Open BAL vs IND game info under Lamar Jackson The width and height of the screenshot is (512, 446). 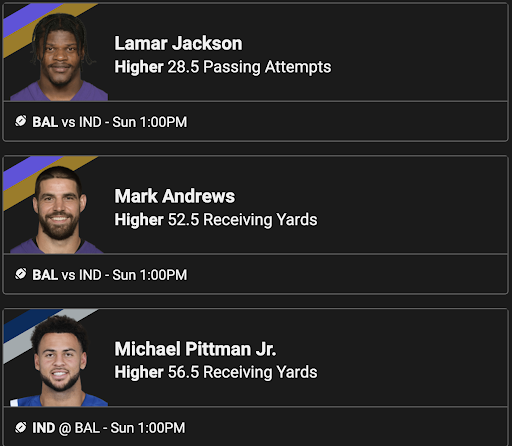coord(110,122)
